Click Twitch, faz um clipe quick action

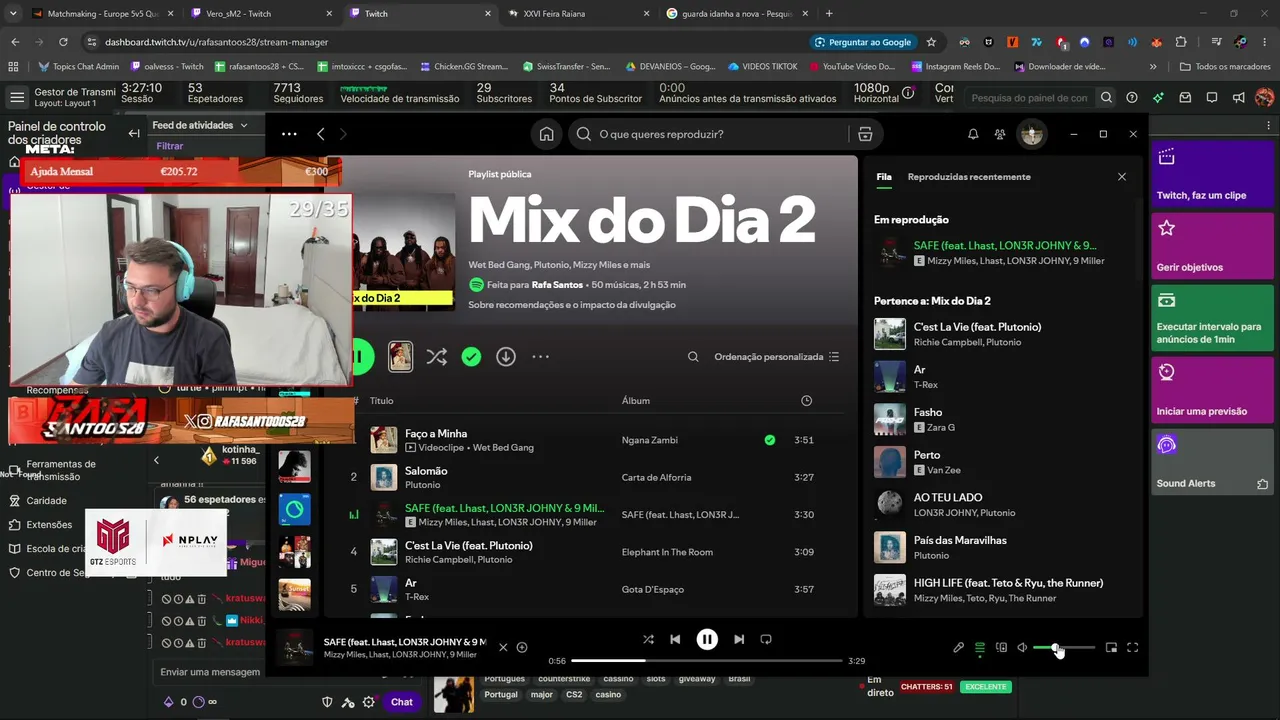(x=1212, y=174)
